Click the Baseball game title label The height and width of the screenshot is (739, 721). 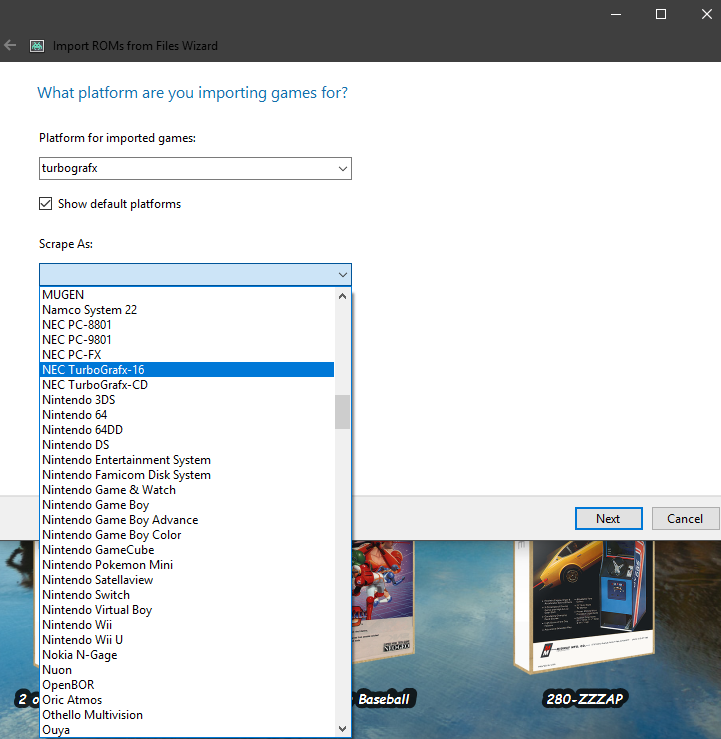pyautogui.click(x=384, y=699)
